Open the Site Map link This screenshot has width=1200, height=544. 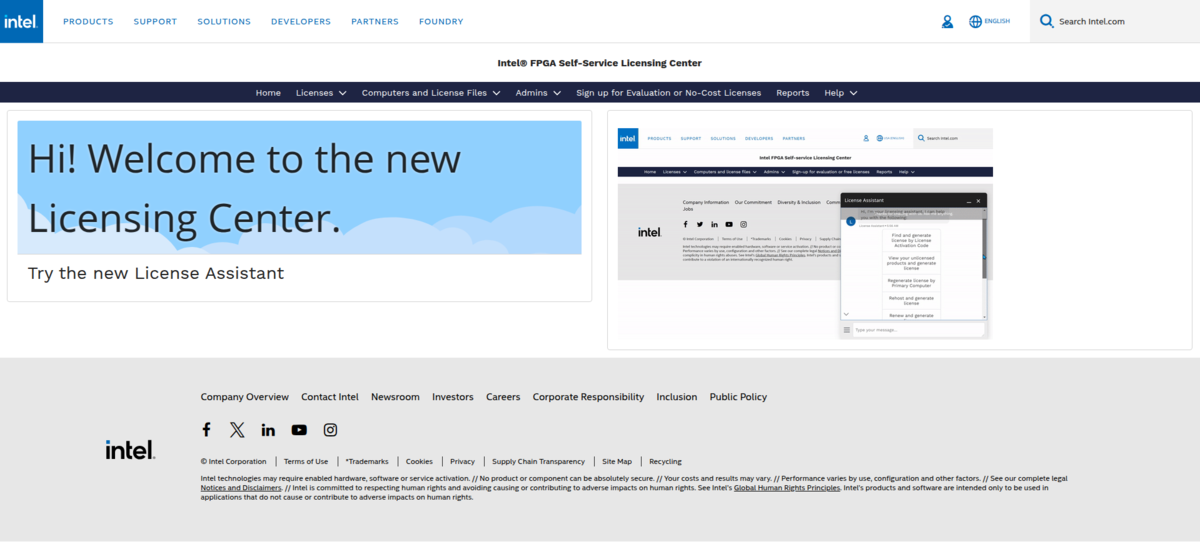[x=617, y=462]
